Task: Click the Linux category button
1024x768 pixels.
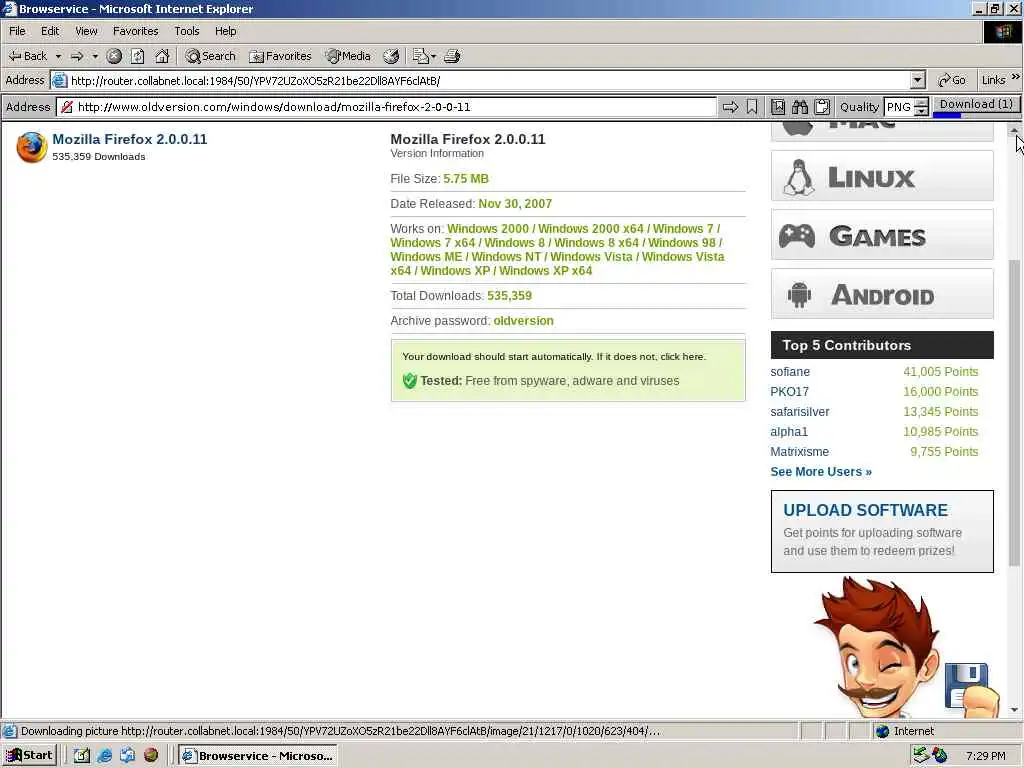Action: point(882,176)
